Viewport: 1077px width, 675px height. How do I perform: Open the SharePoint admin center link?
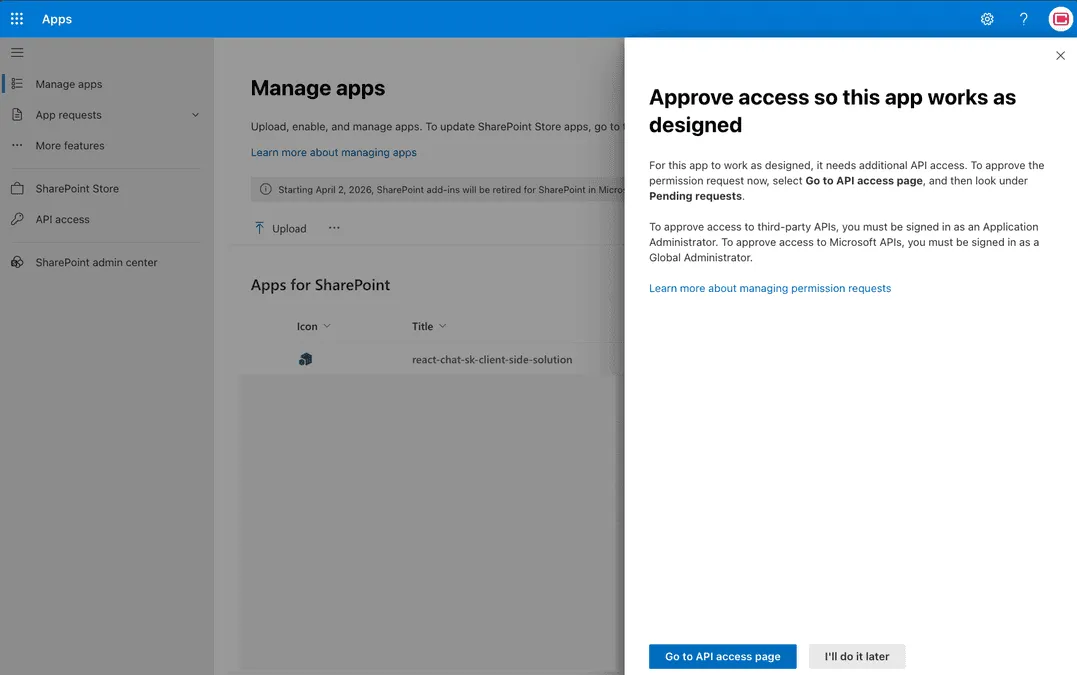(94, 262)
